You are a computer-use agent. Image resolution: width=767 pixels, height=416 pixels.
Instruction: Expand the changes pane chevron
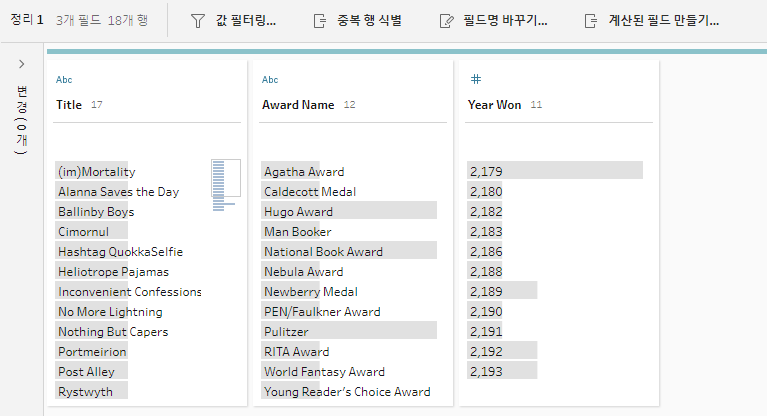coord(22,64)
